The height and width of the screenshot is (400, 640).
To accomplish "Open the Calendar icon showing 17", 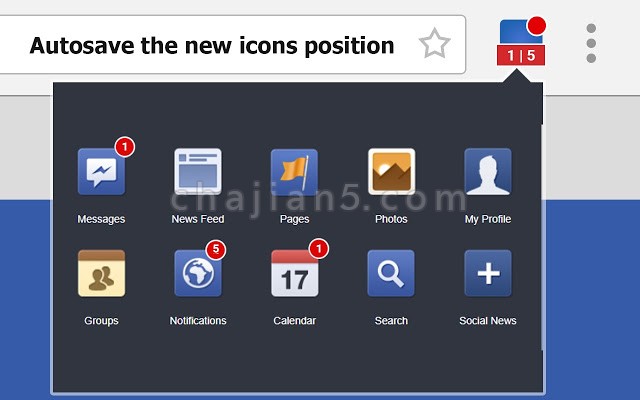I will [295, 273].
